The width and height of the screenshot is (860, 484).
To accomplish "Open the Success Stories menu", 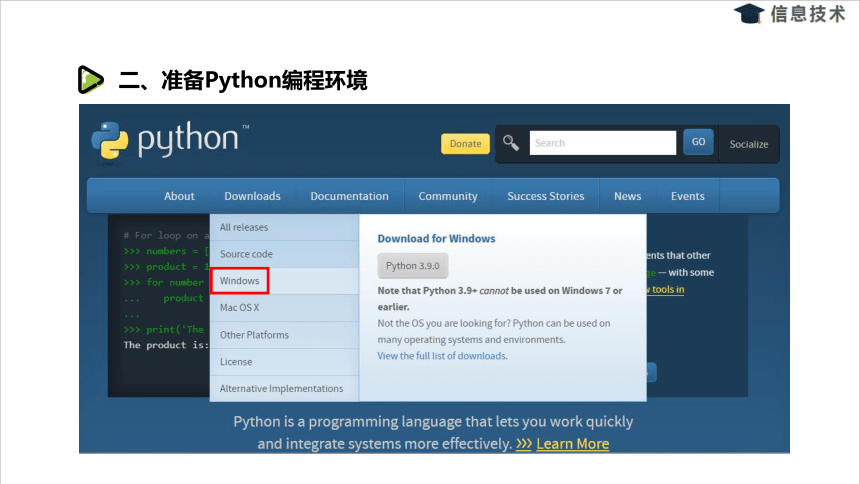I will 546,196.
